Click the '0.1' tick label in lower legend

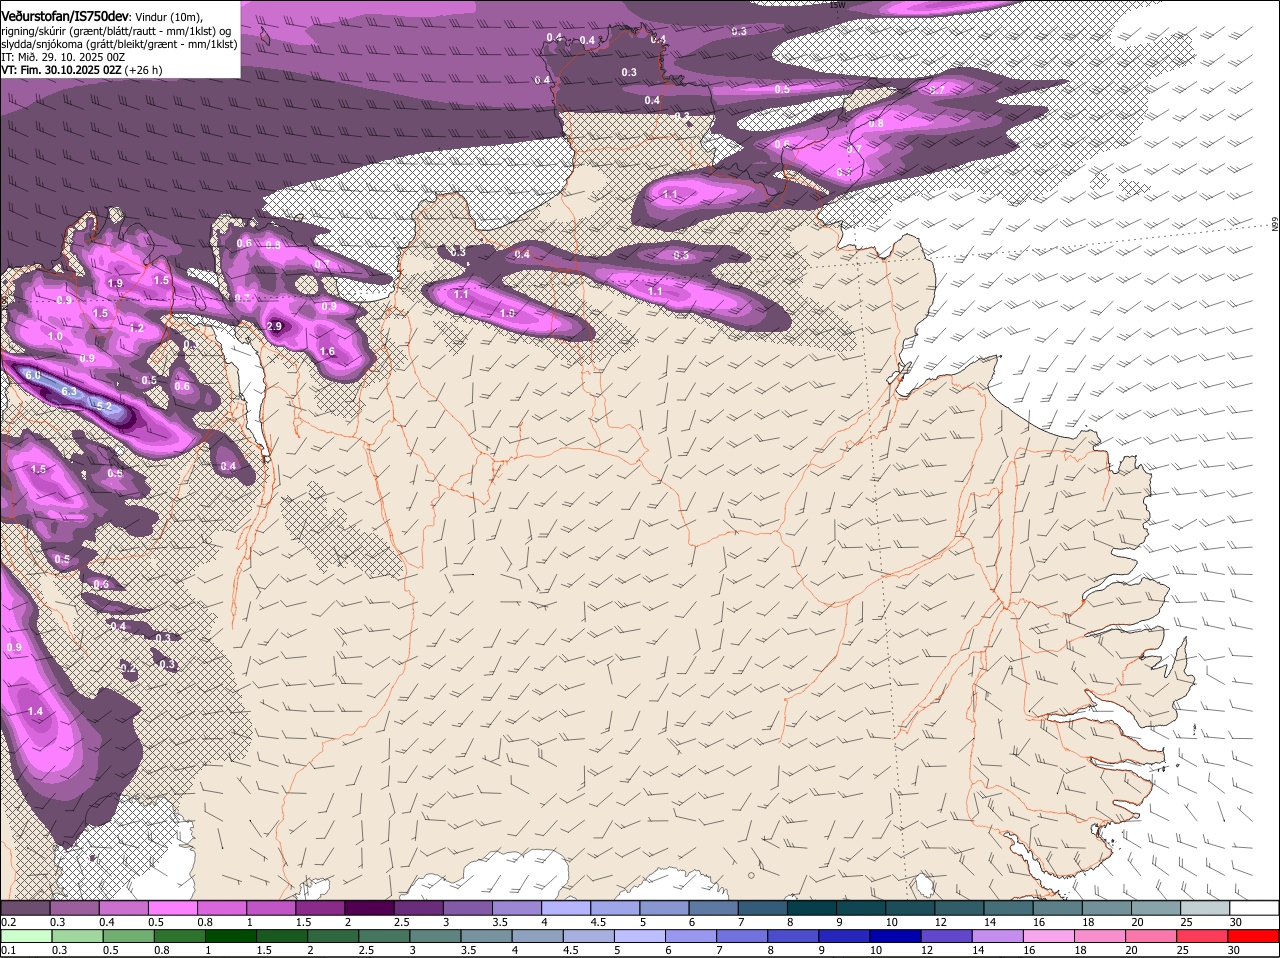tap(8, 950)
